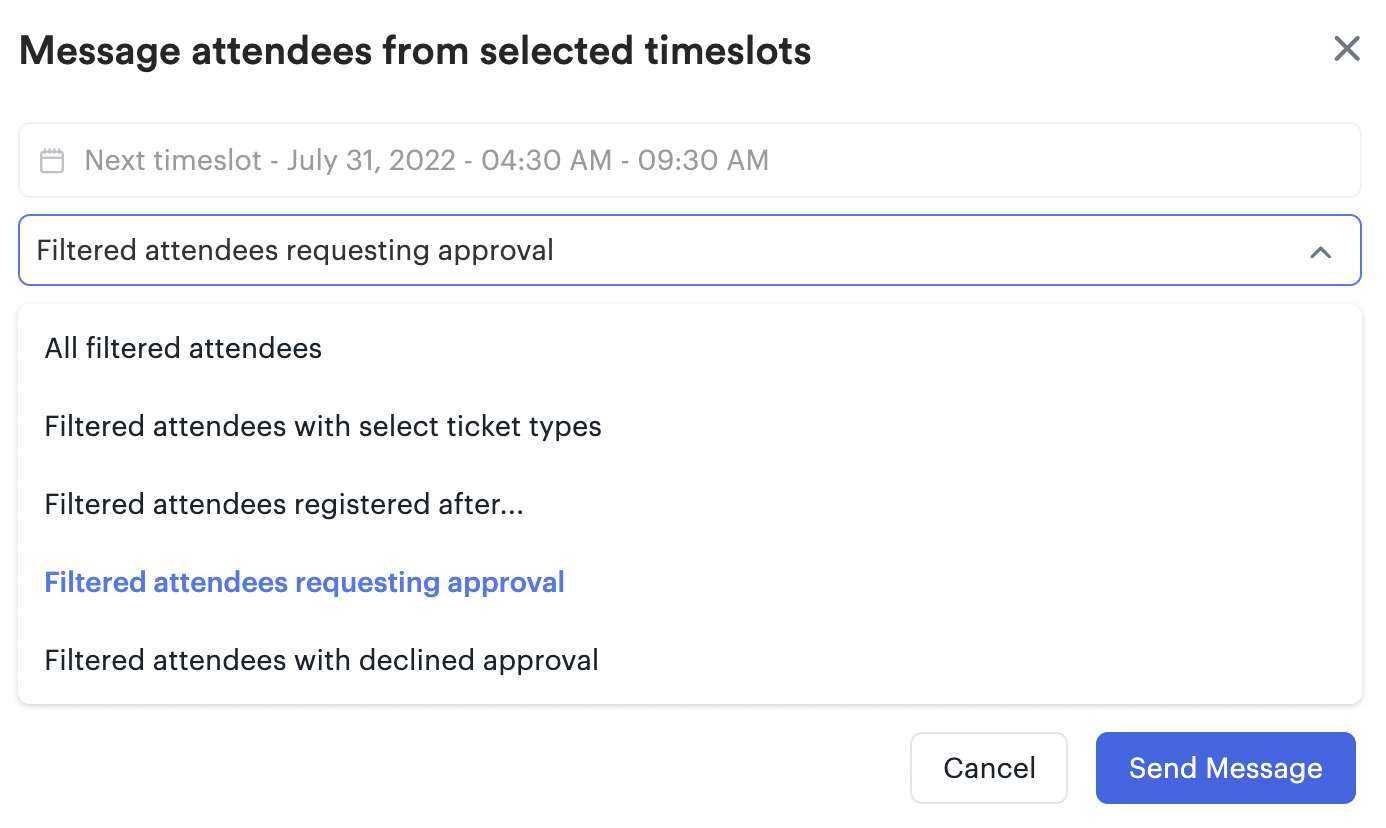Click the dialog title Message attendees heading

coord(415,50)
